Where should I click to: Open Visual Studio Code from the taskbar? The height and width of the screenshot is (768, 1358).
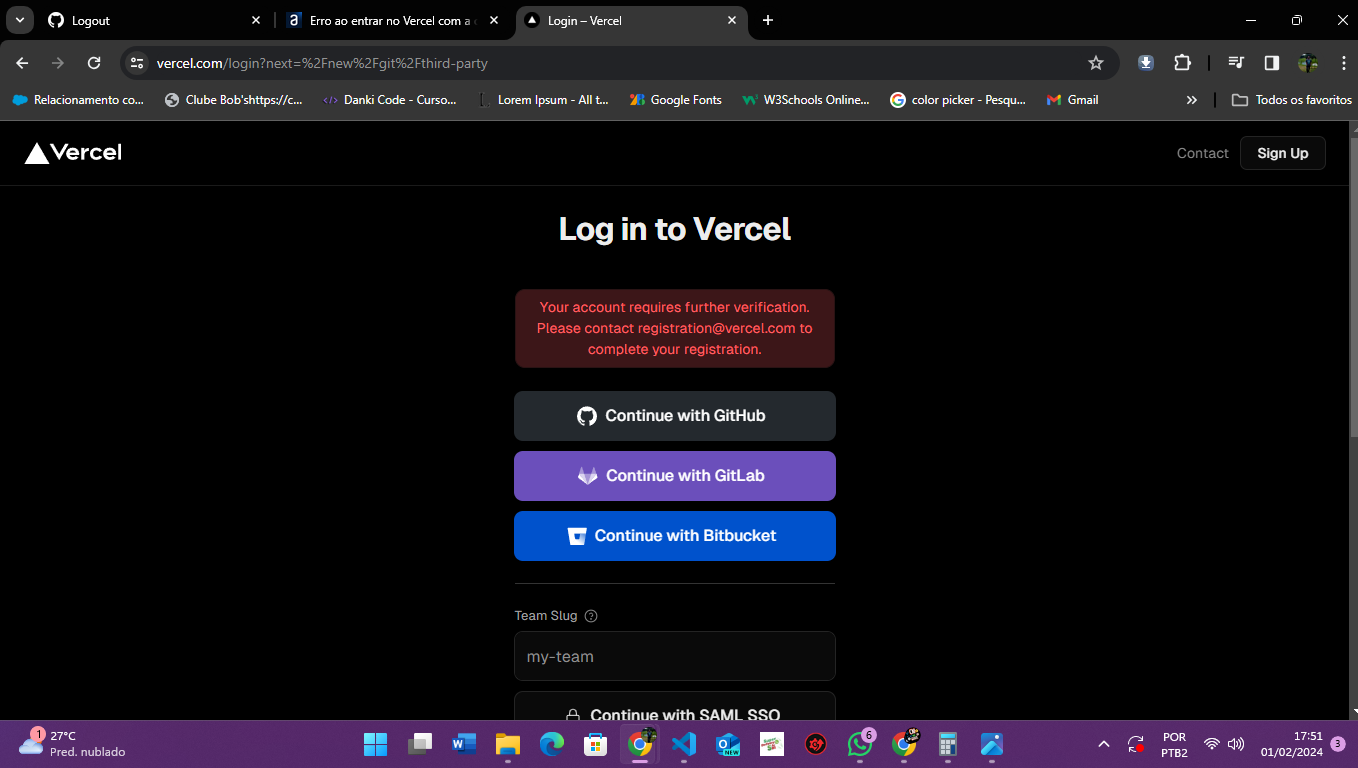[x=684, y=744]
